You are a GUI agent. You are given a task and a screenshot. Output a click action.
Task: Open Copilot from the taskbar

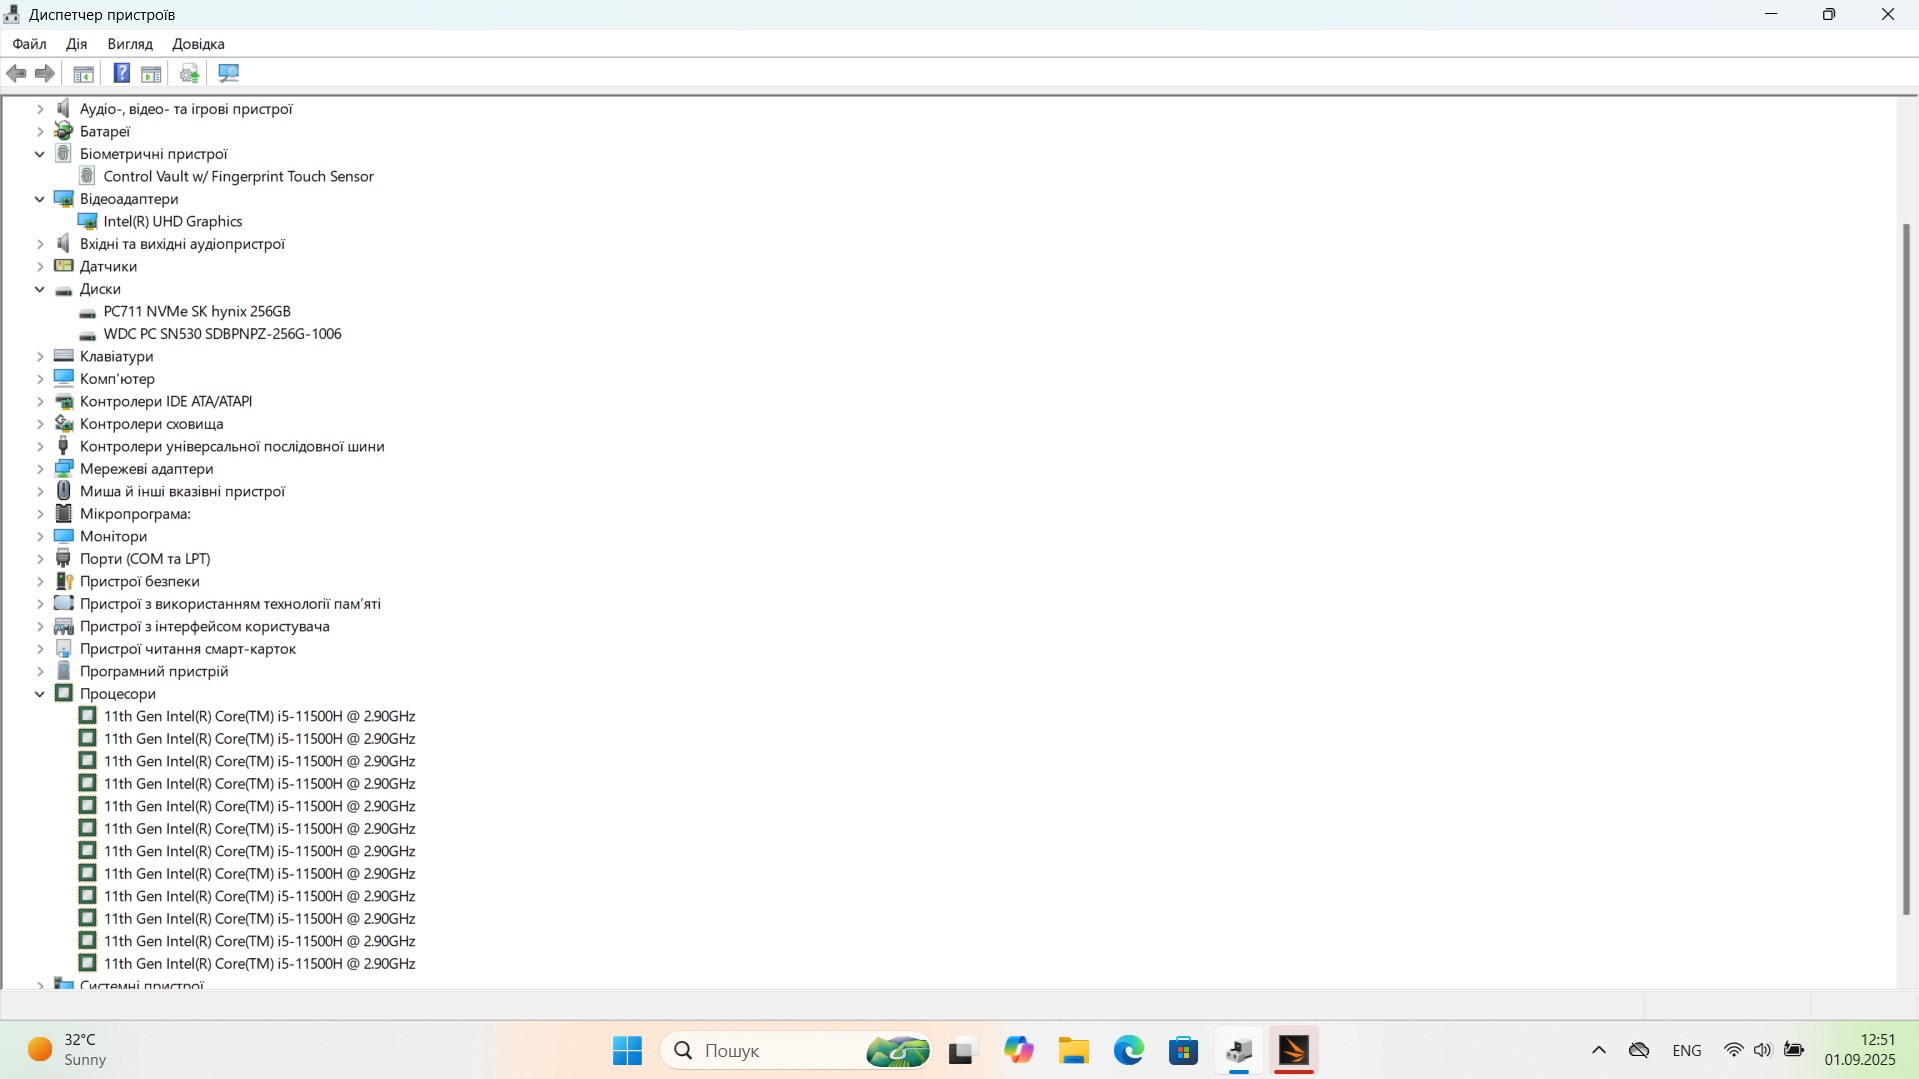[x=1018, y=1051]
